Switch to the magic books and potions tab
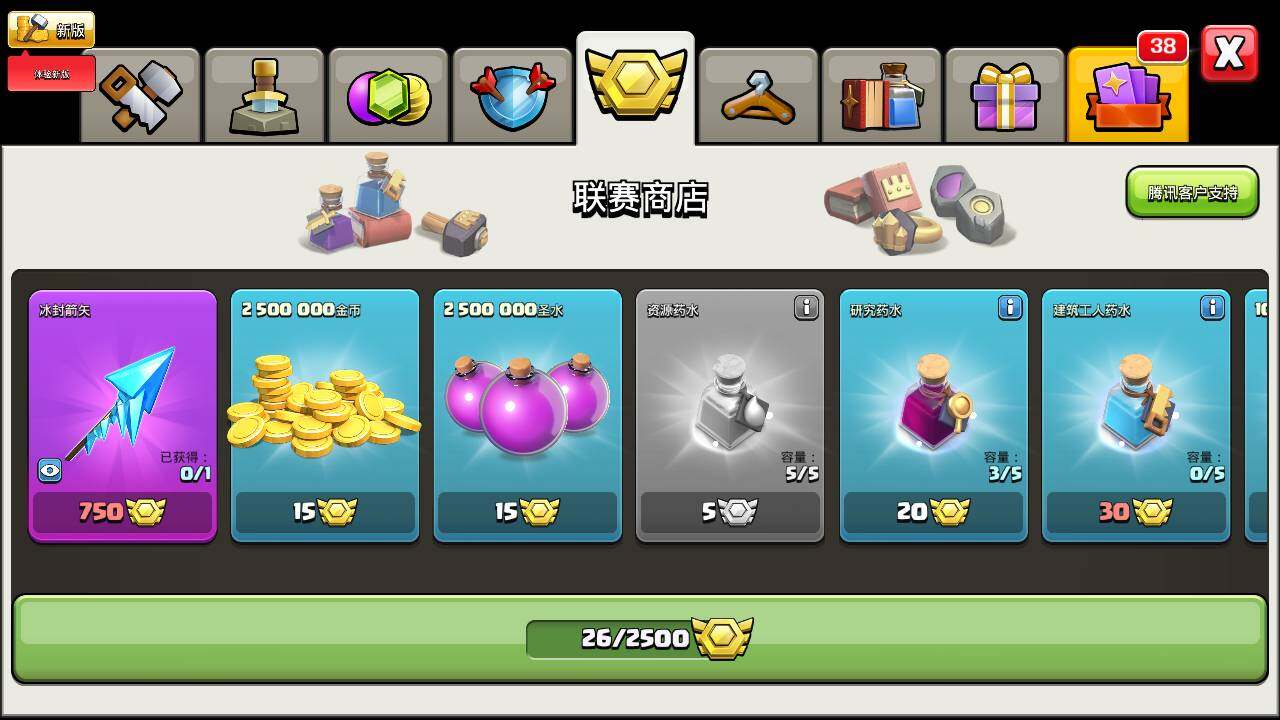 [882, 96]
